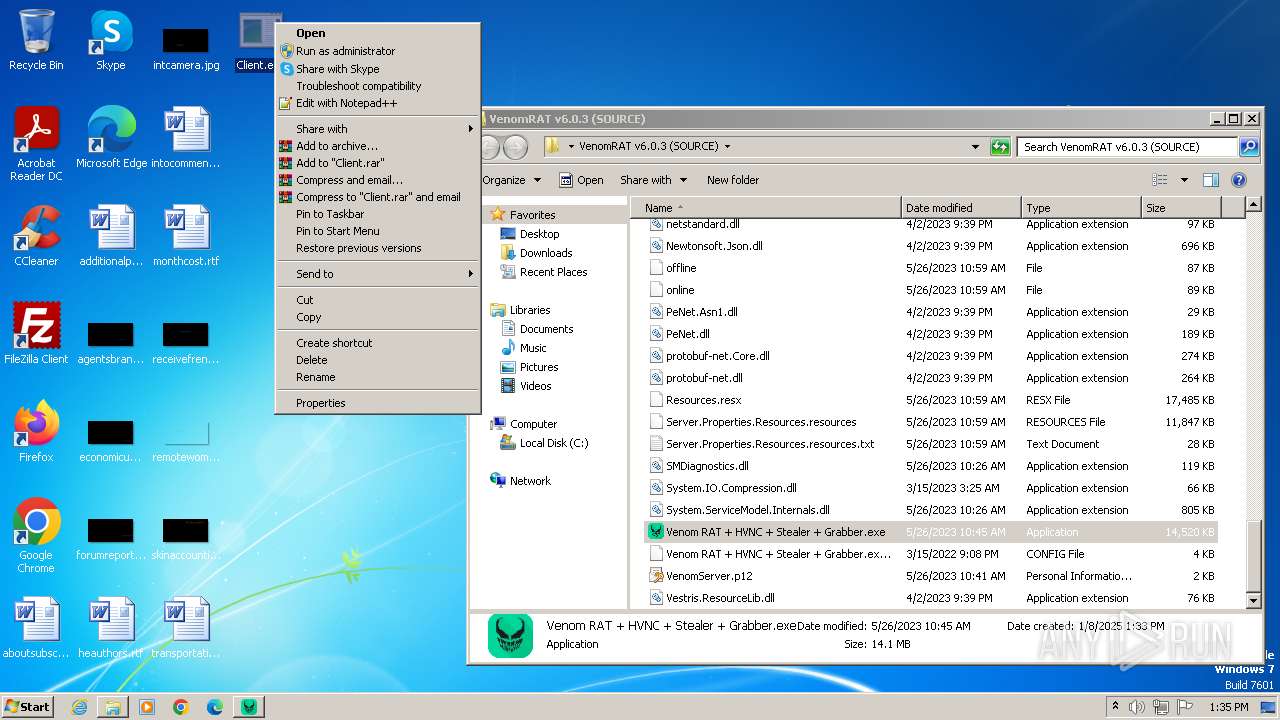1280x720 pixels.
Task: Open the Skype desktop shortcut
Action: pos(111,41)
